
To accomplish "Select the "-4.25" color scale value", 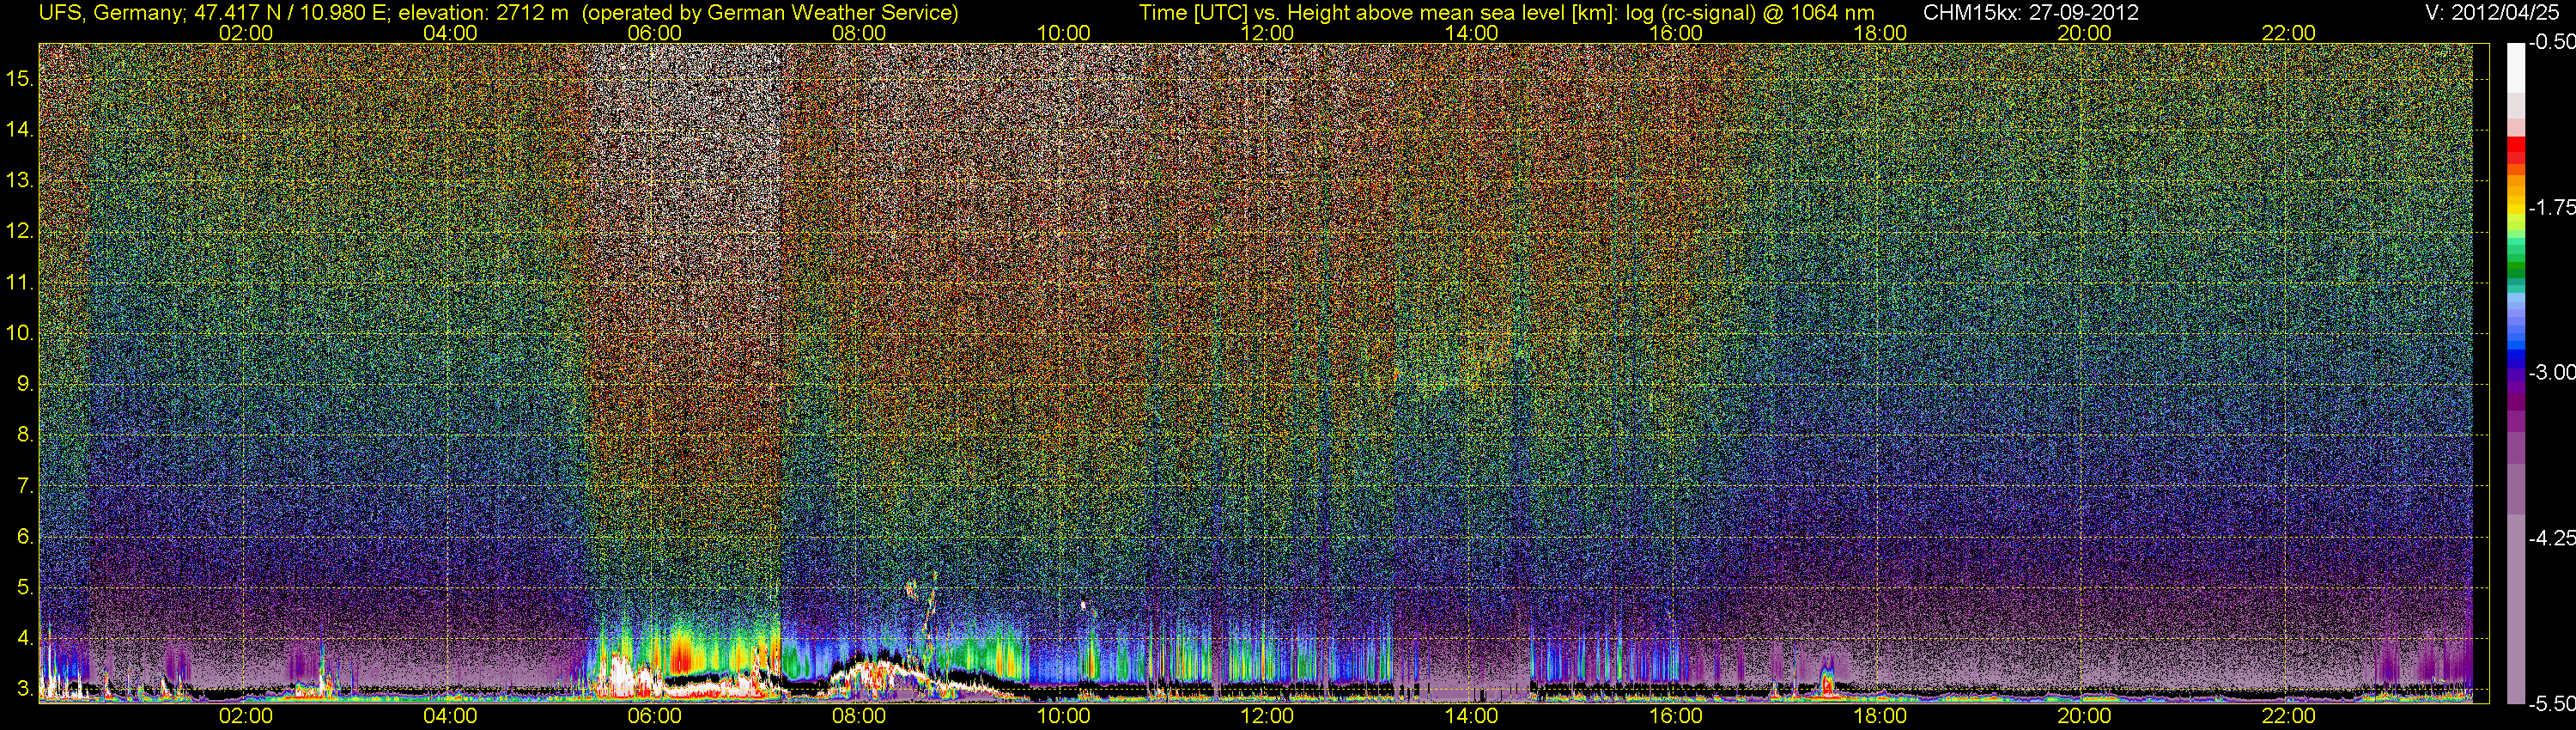I will [x=2551, y=538].
